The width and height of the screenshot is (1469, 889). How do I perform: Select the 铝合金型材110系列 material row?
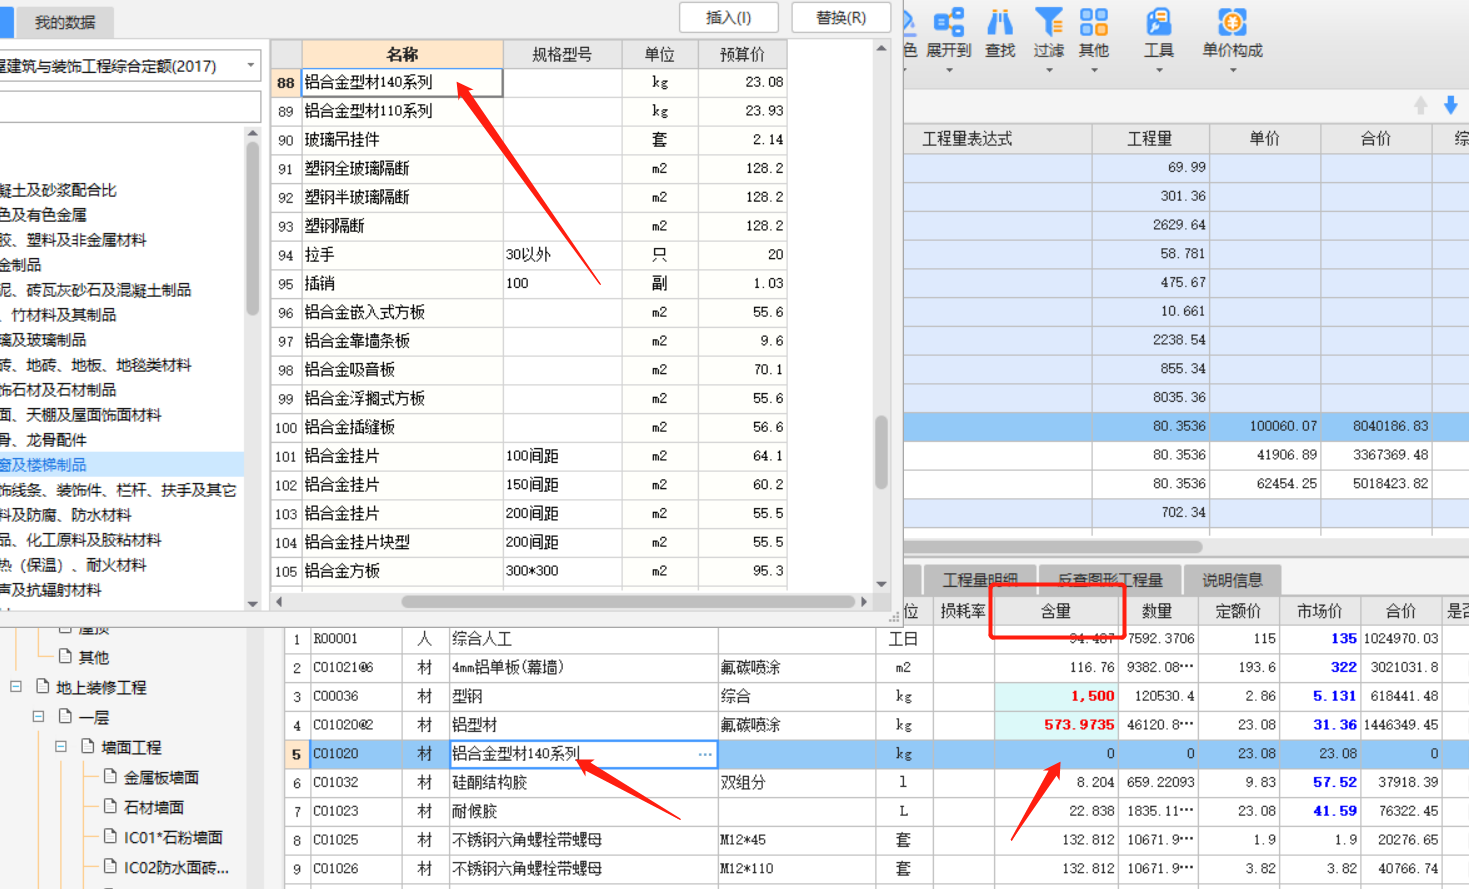[529, 111]
